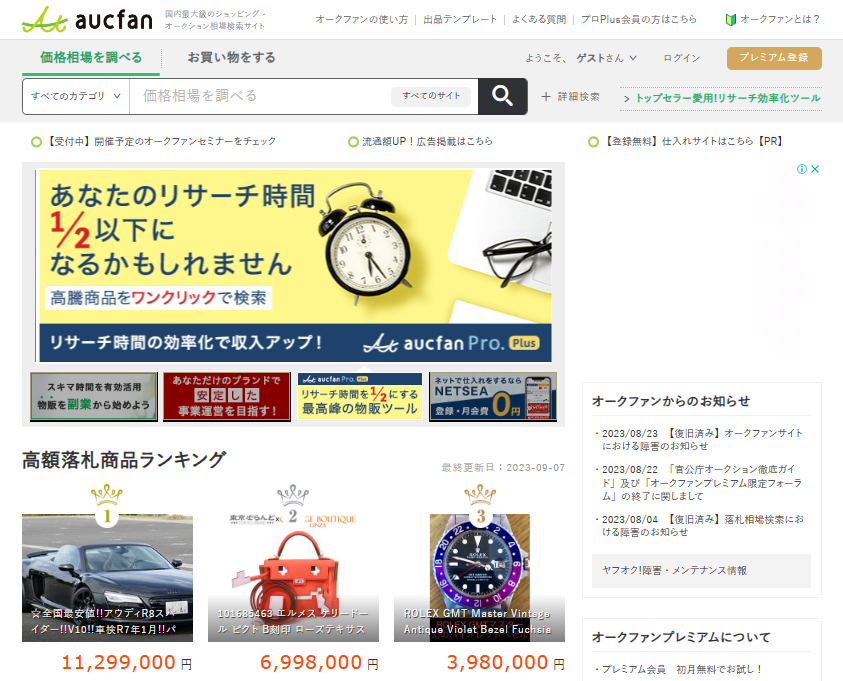Click the plus icon for 詳細検索

tap(546, 97)
